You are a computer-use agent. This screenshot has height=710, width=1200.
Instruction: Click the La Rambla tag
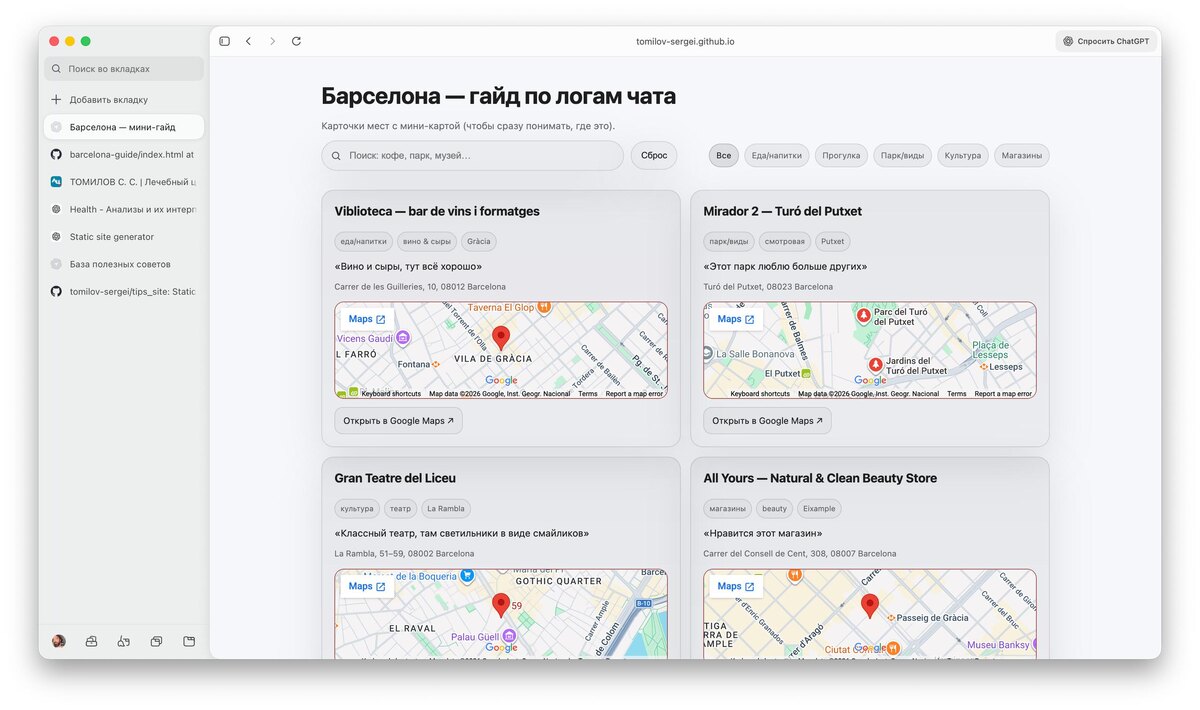click(x=446, y=508)
